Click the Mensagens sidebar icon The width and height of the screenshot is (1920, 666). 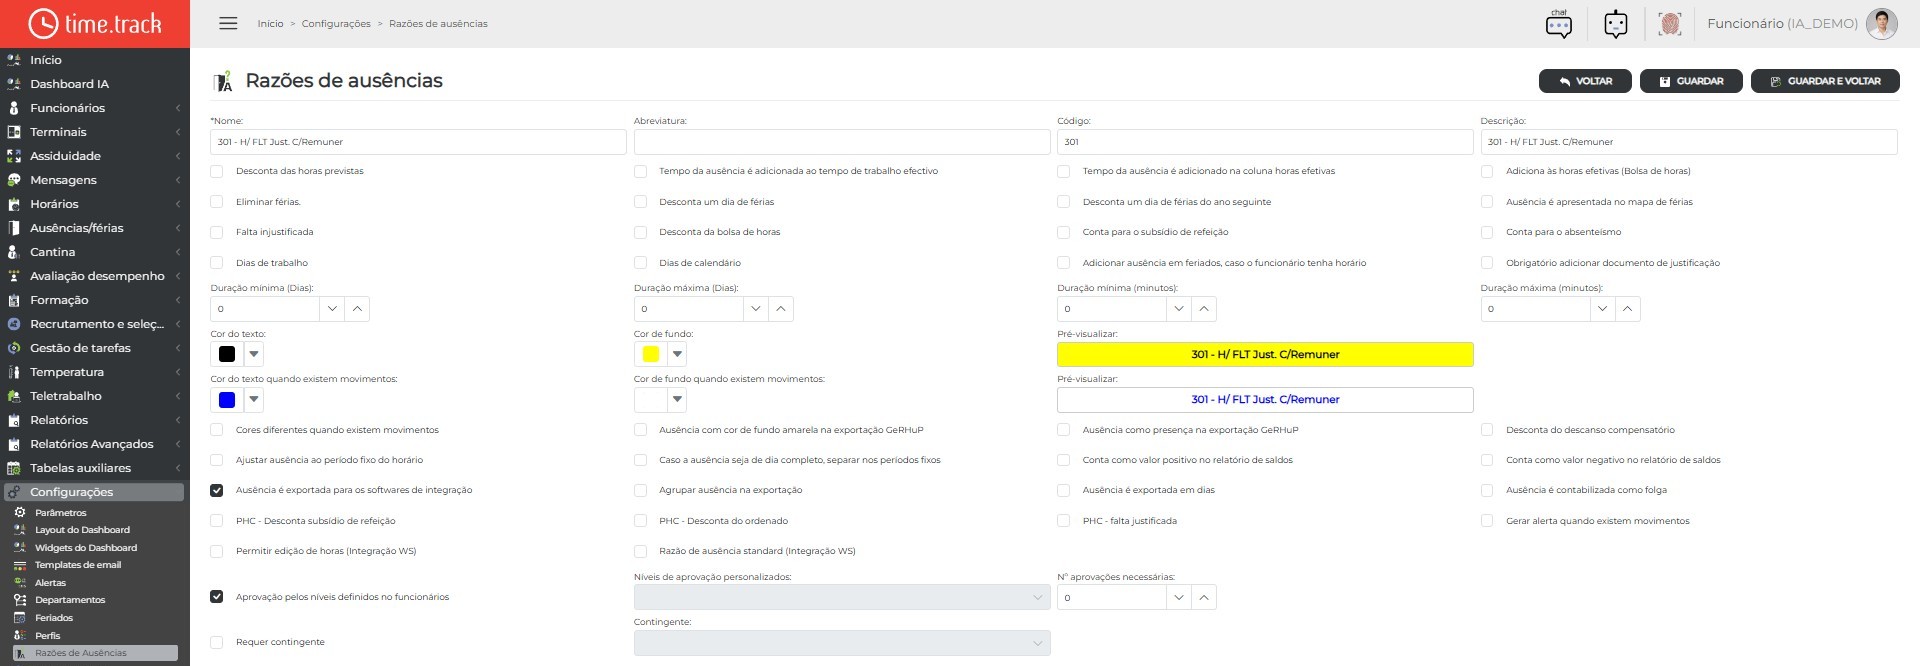click(x=14, y=180)
